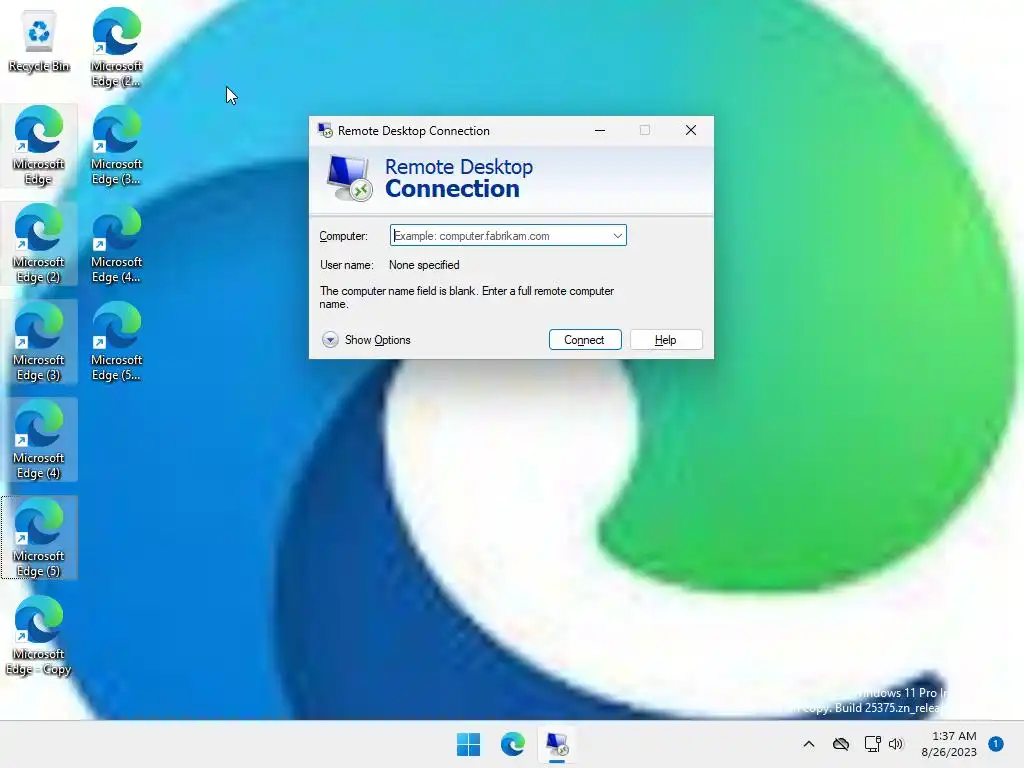Select the Microsoft Edge (5... shortcut in second column
The image size is (1024, 768).
pyautogui.click(x=116, y=342)
